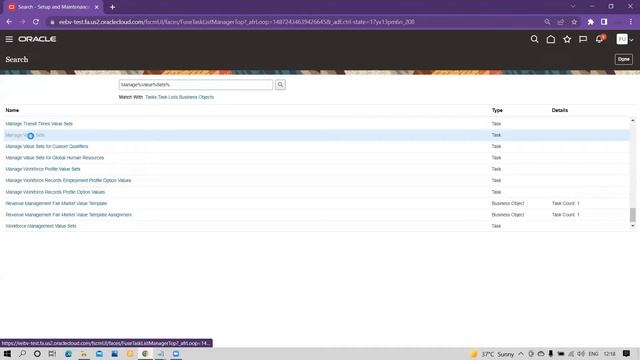The width and height of the screenshot is (640, 360).
Task: Open Chrome from the taskbar
Action: point(145,353)
